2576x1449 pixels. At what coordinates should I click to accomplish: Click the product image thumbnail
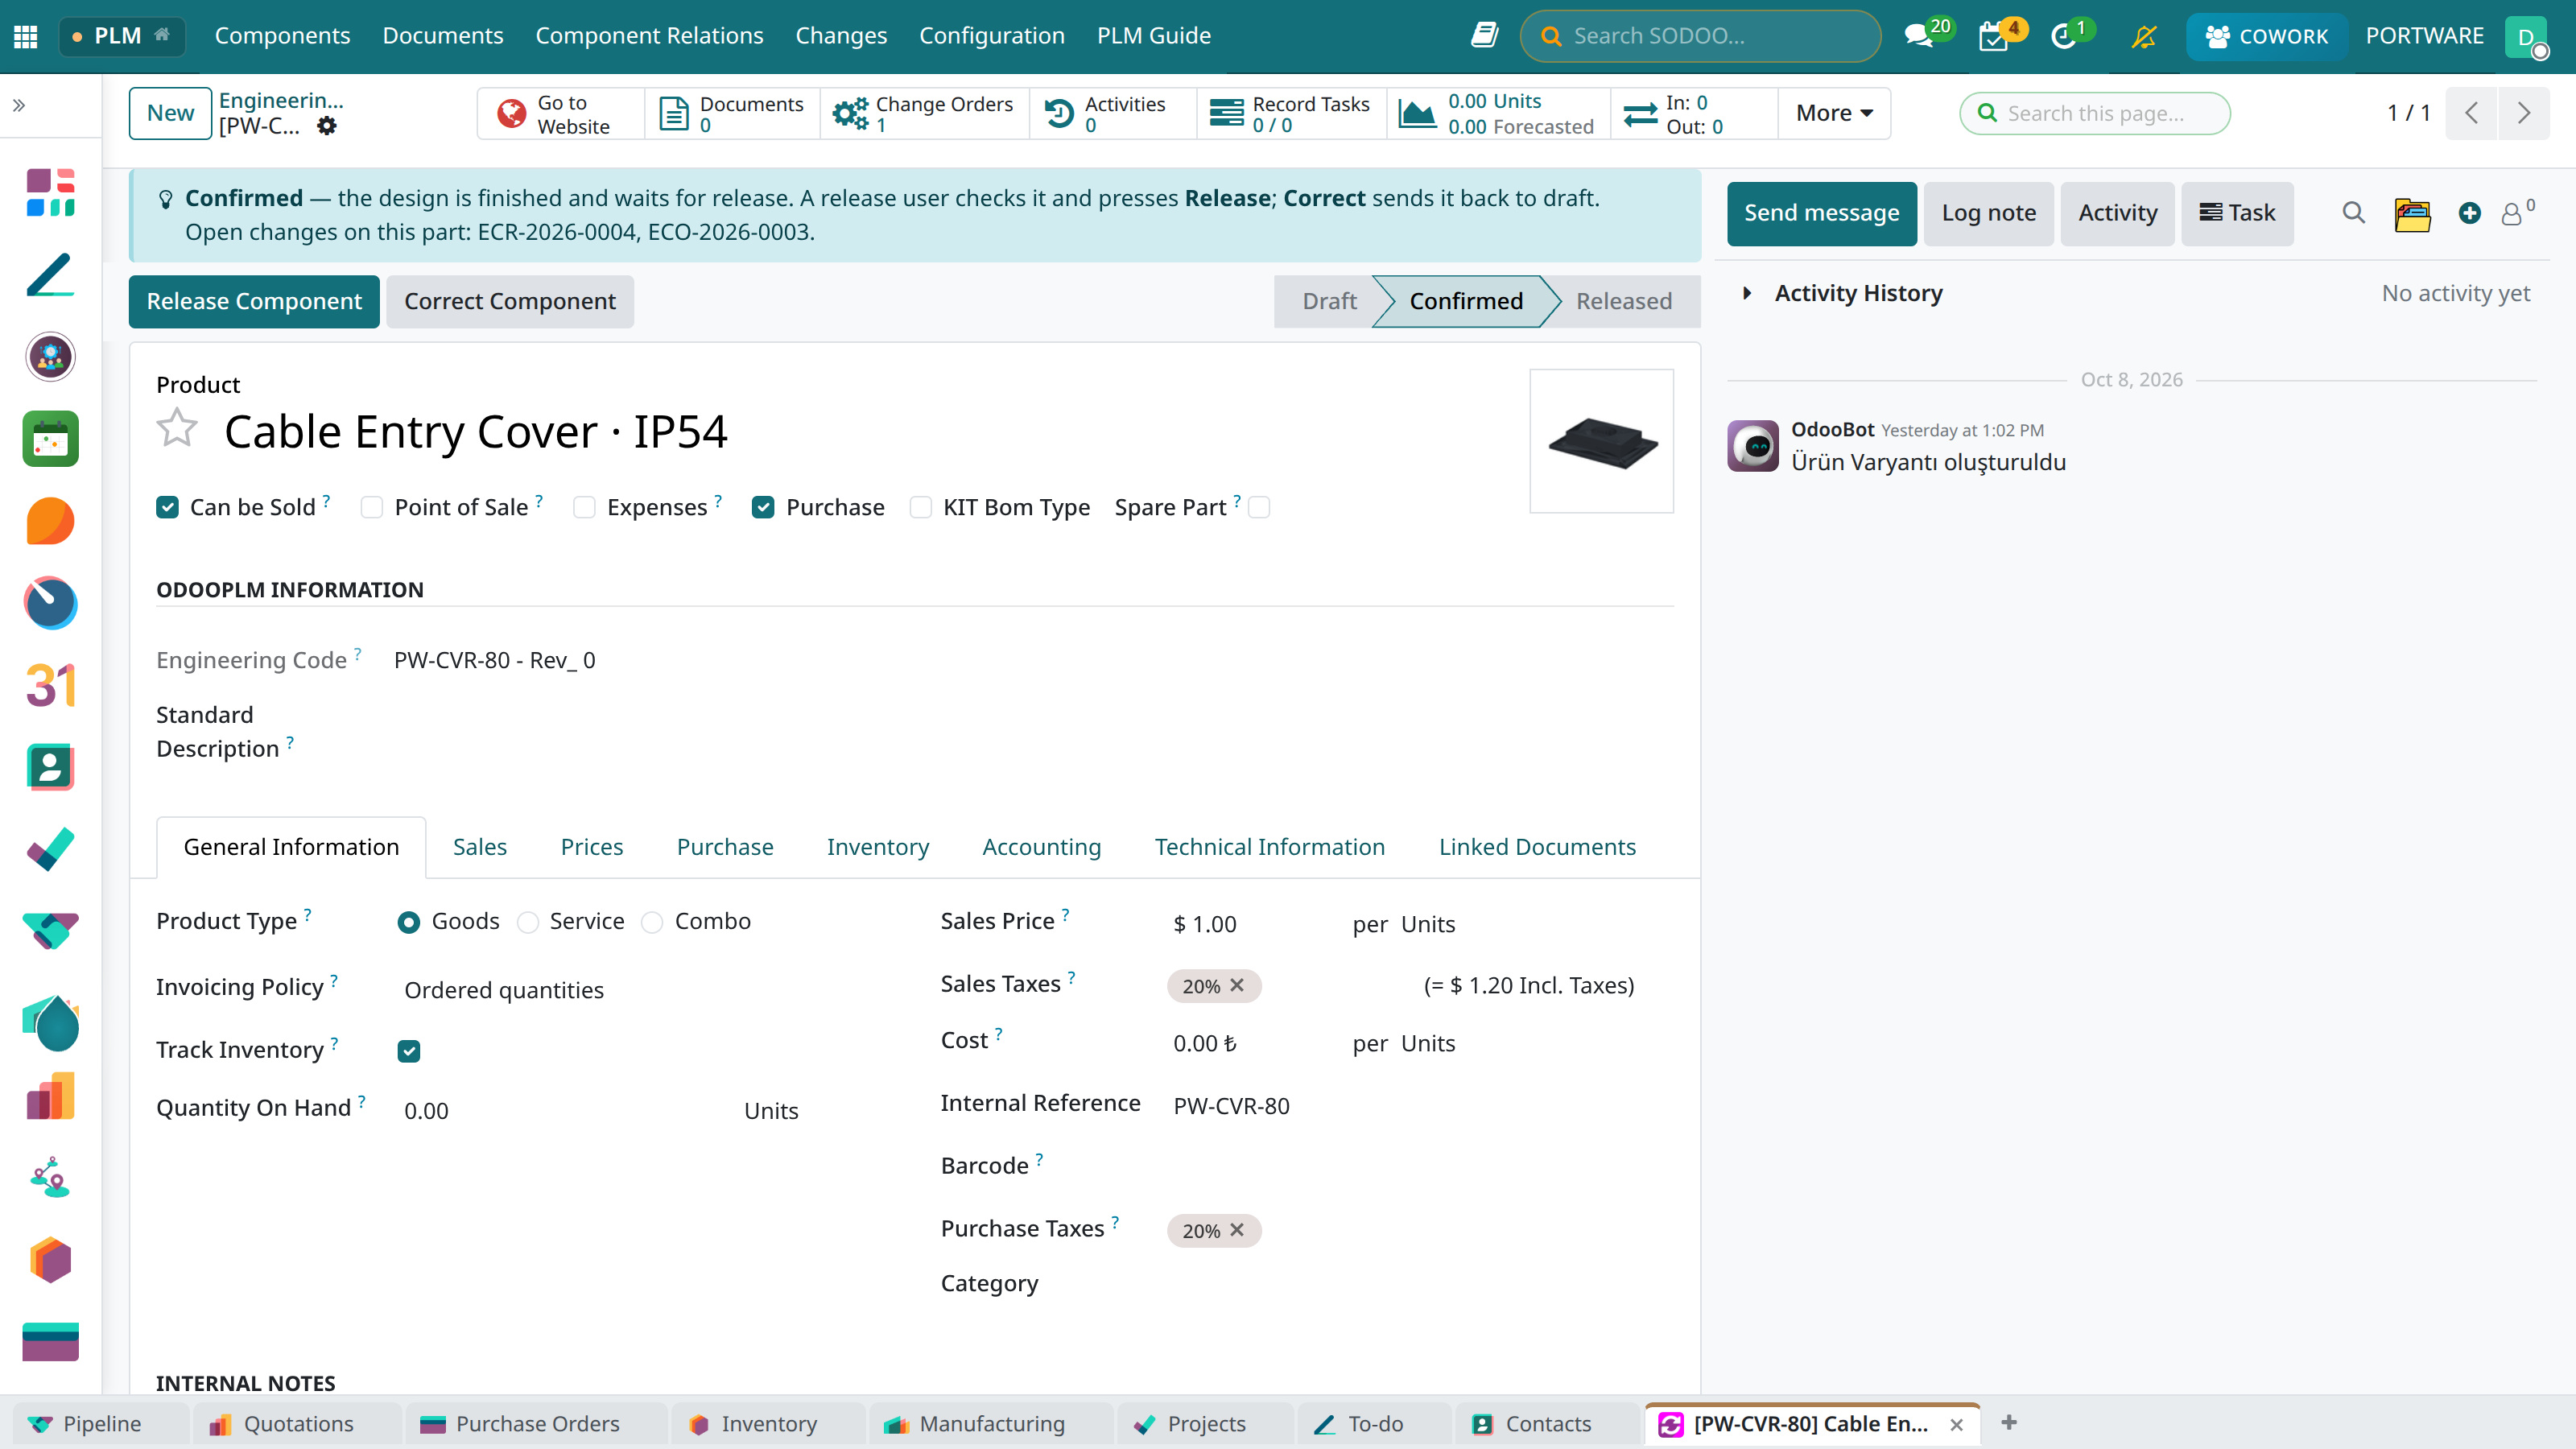[x=1601, y=441]
